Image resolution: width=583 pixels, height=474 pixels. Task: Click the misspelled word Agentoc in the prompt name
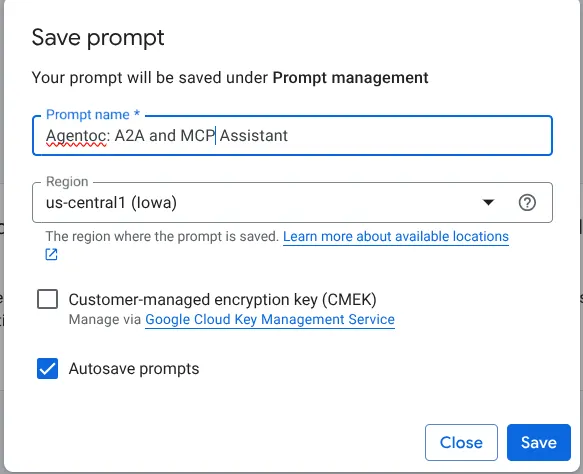tap(76, 136)
